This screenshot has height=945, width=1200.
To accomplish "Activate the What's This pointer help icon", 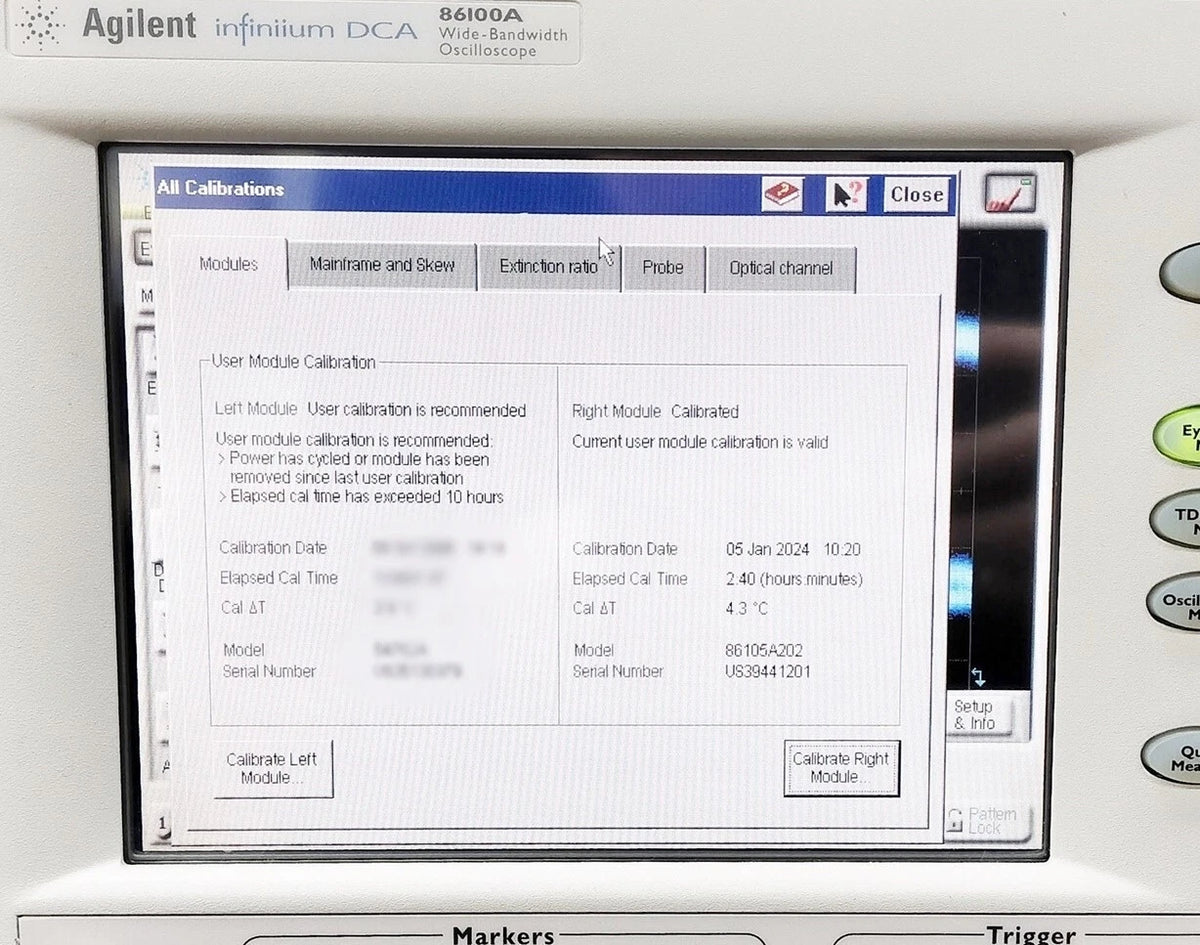I will [x=846, y=194].
